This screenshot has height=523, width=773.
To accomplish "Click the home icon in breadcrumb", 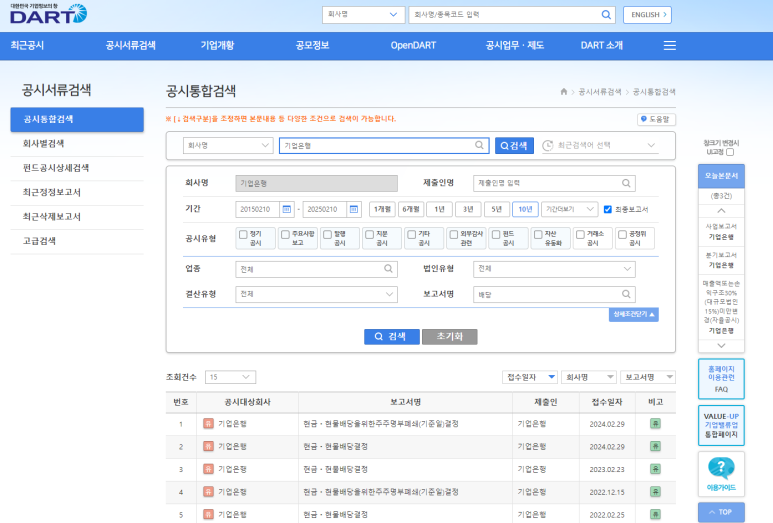I will (x=564, y=92).
